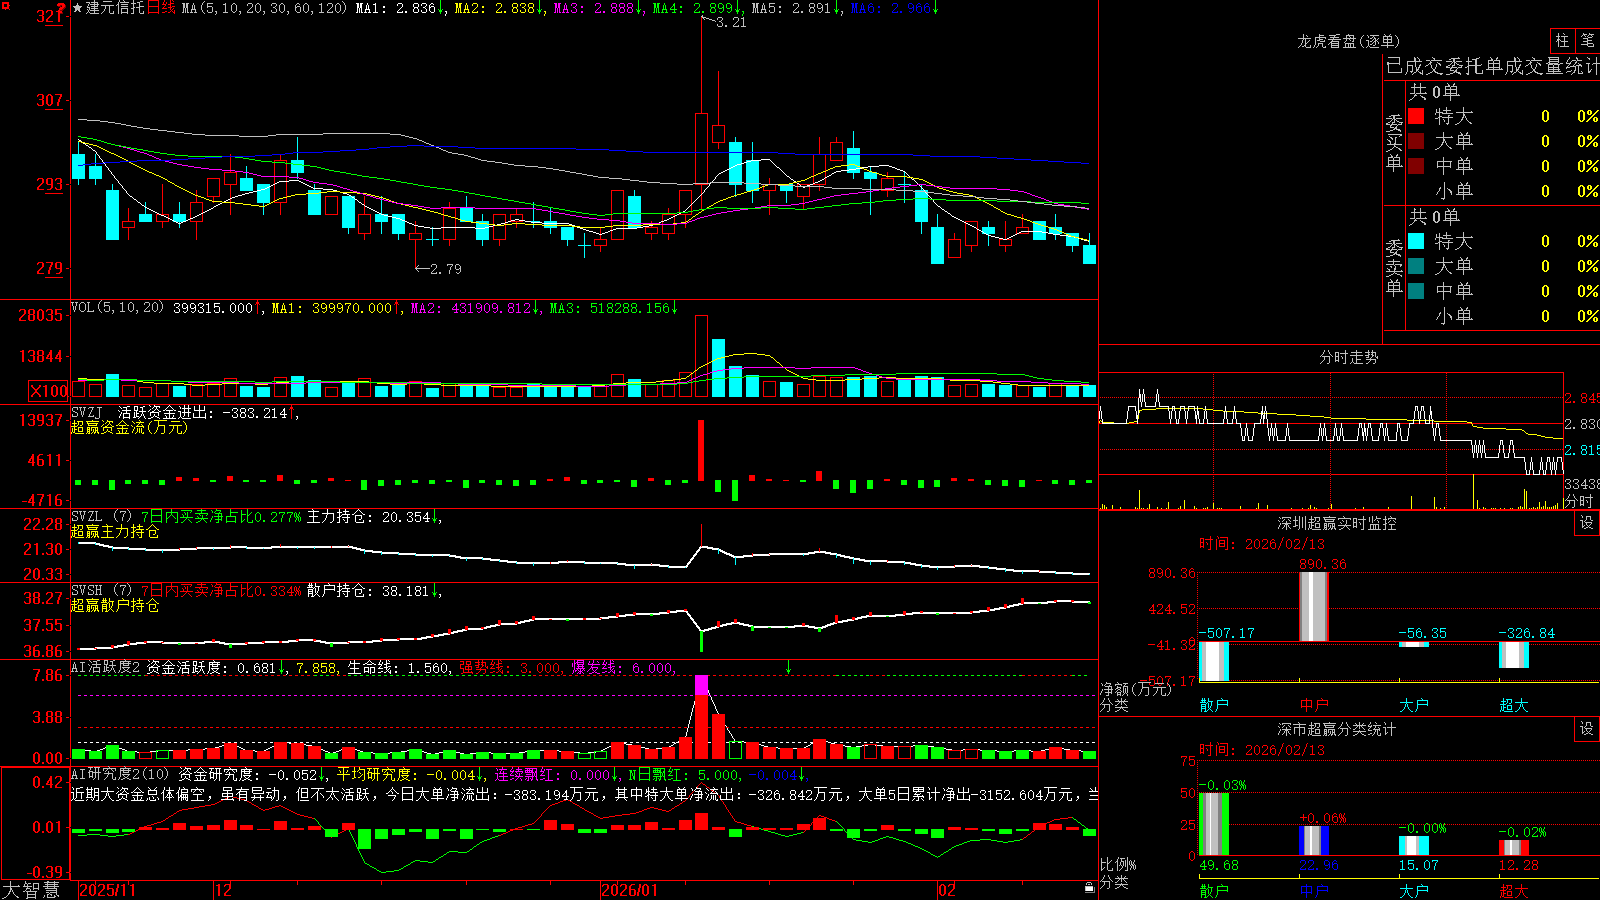Switch 龙虎看盘 to 笔 view
The width and height of the screenshot is (1600, 900).
1588,40
